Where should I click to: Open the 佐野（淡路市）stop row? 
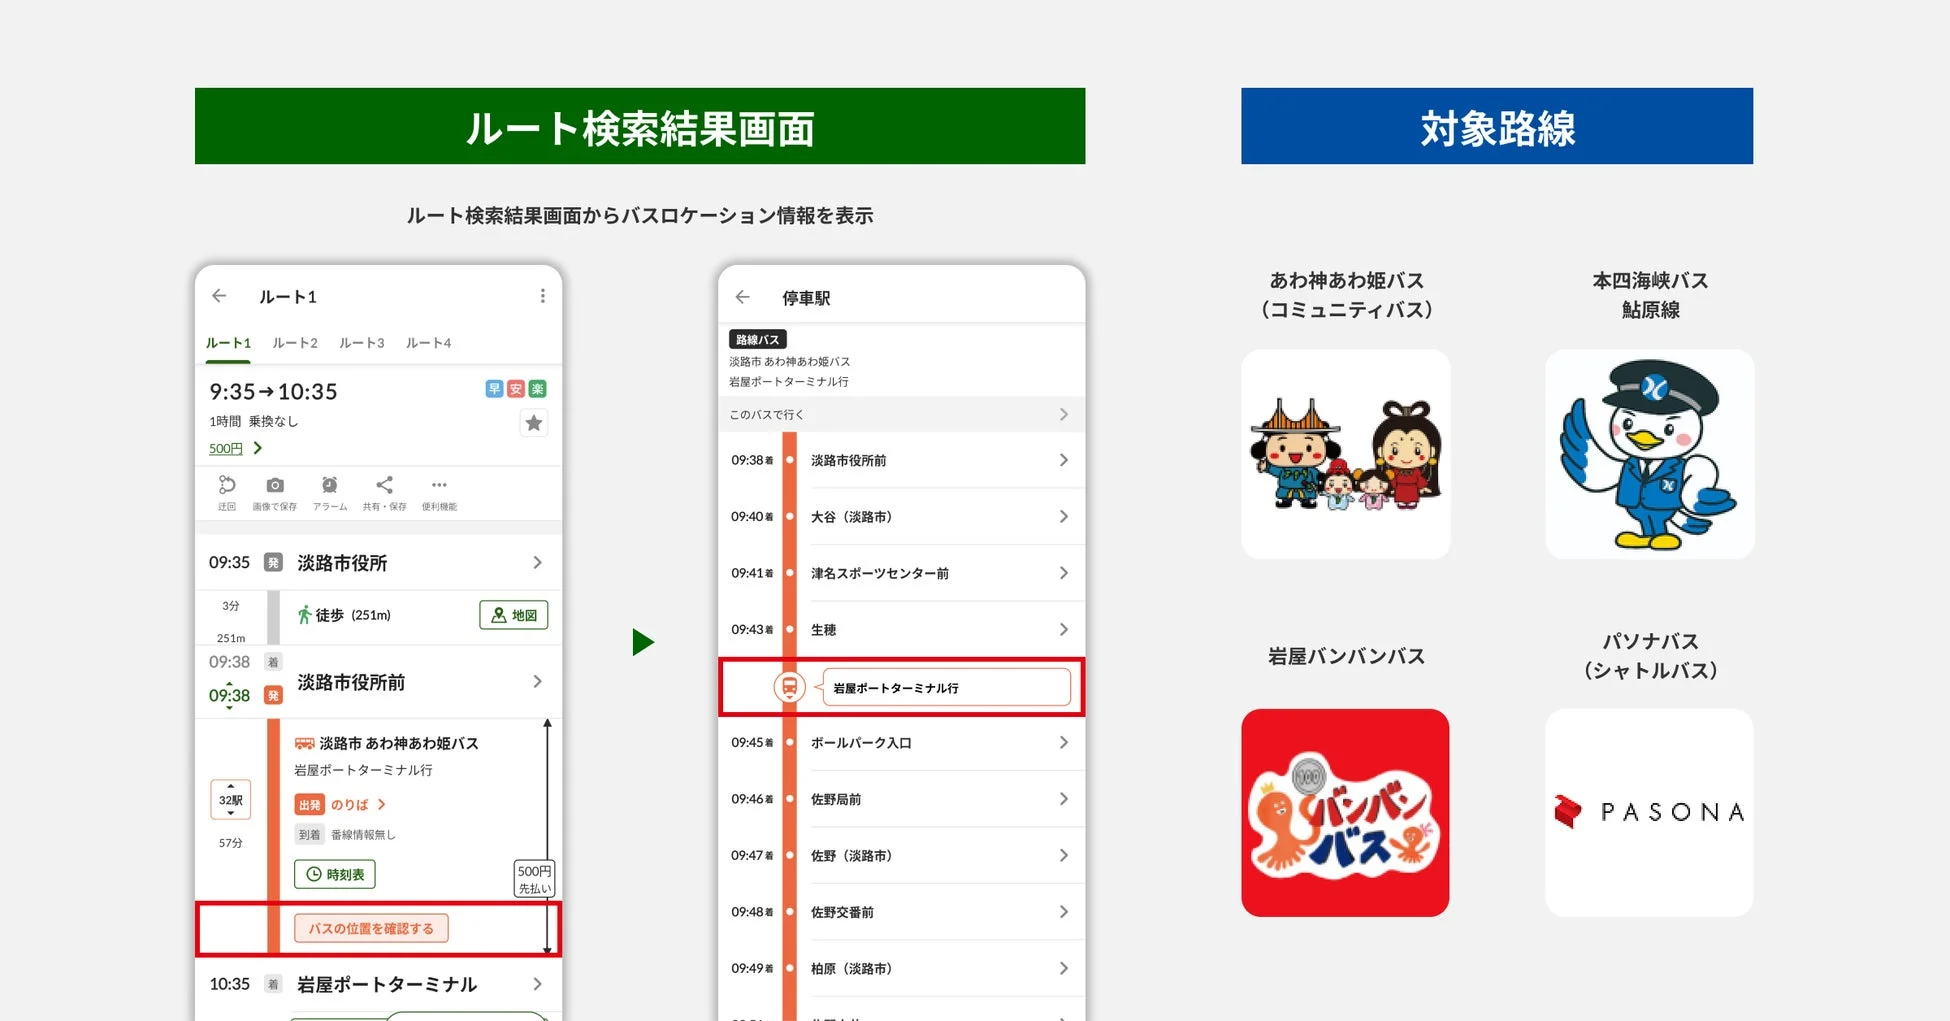(x=901, y=856)
